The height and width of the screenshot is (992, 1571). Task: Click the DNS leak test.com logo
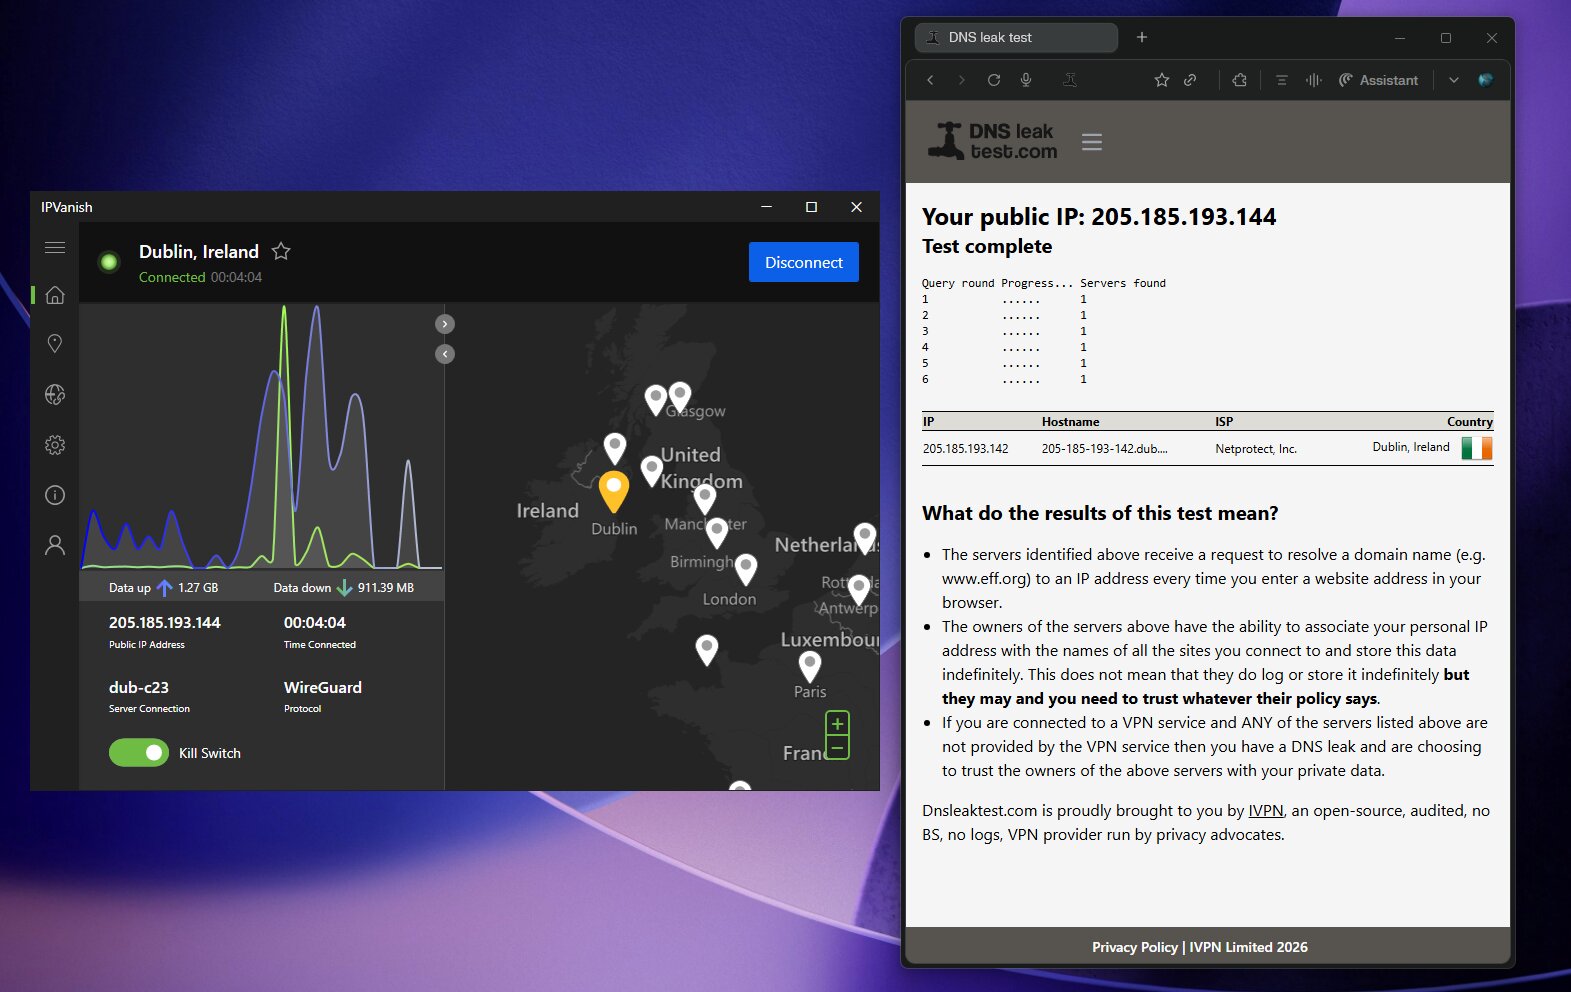tap(992, 141)
